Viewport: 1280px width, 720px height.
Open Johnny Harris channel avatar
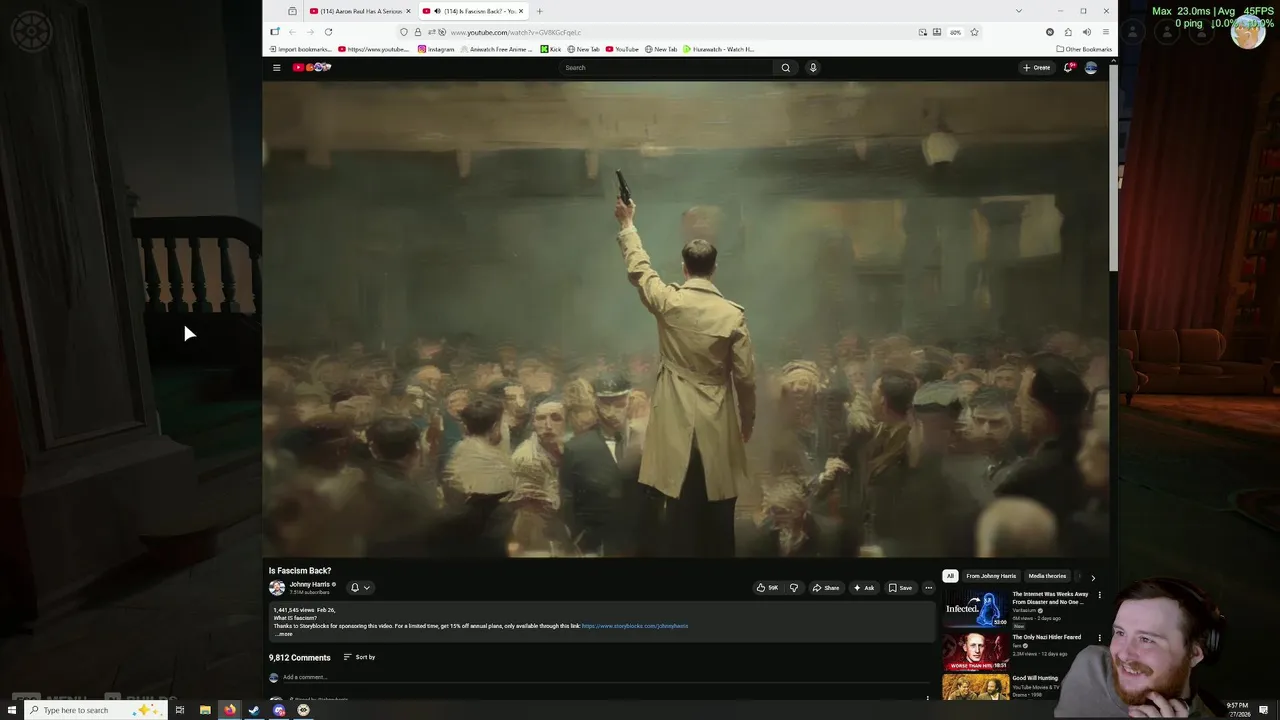click(277, 588)
